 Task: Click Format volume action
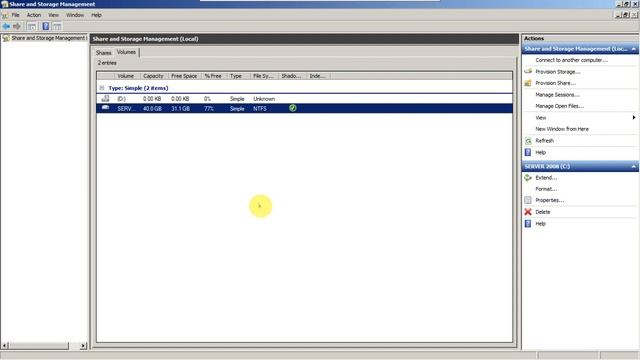[546, 189]
